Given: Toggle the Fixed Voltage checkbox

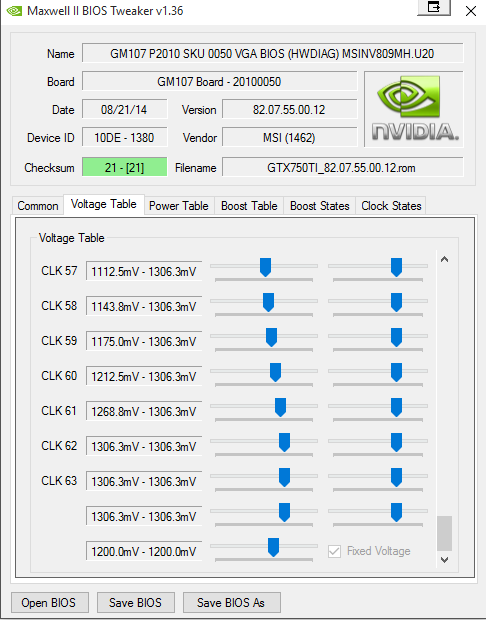Looking at the screenshot, I should tap(335, 551).
